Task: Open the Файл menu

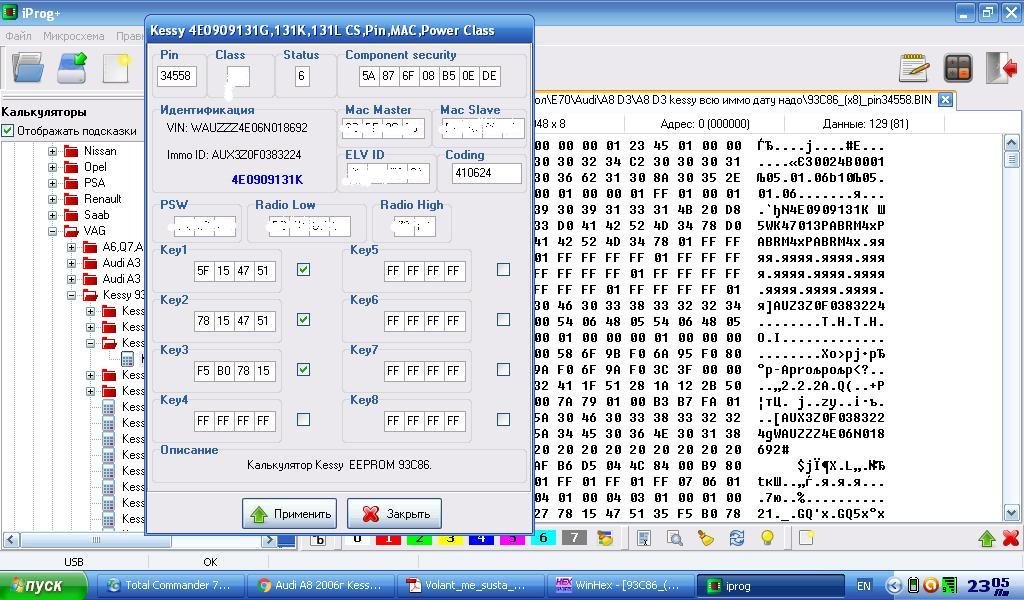Action: [x=18, y=36]
